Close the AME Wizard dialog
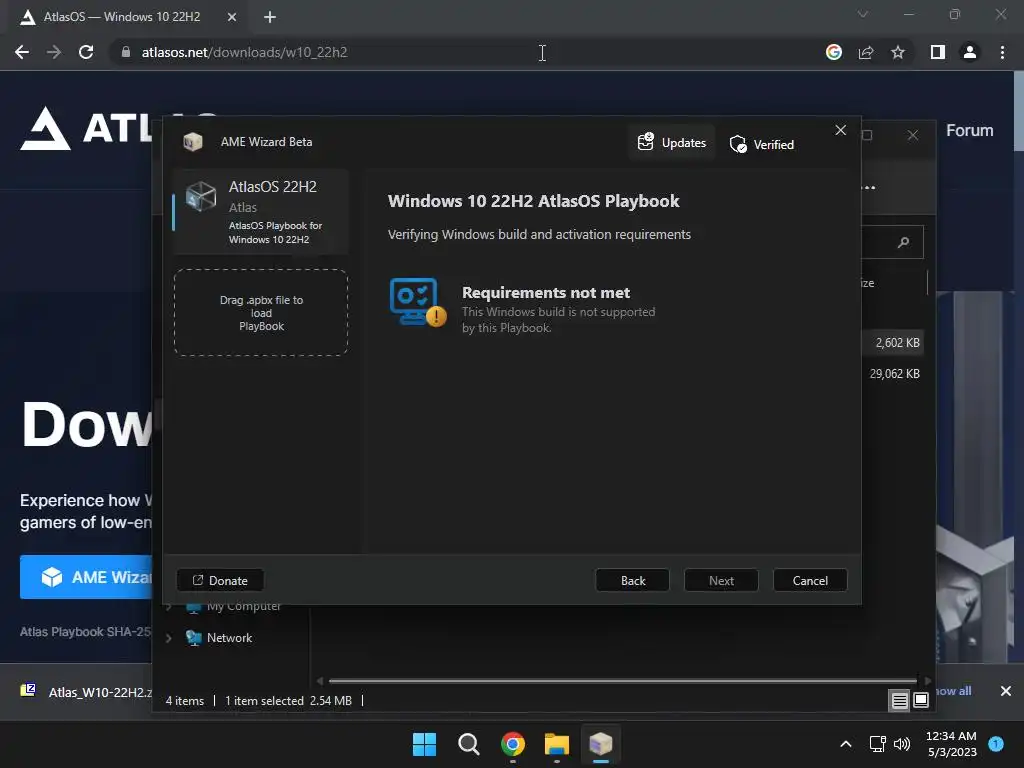 point(840,130)
